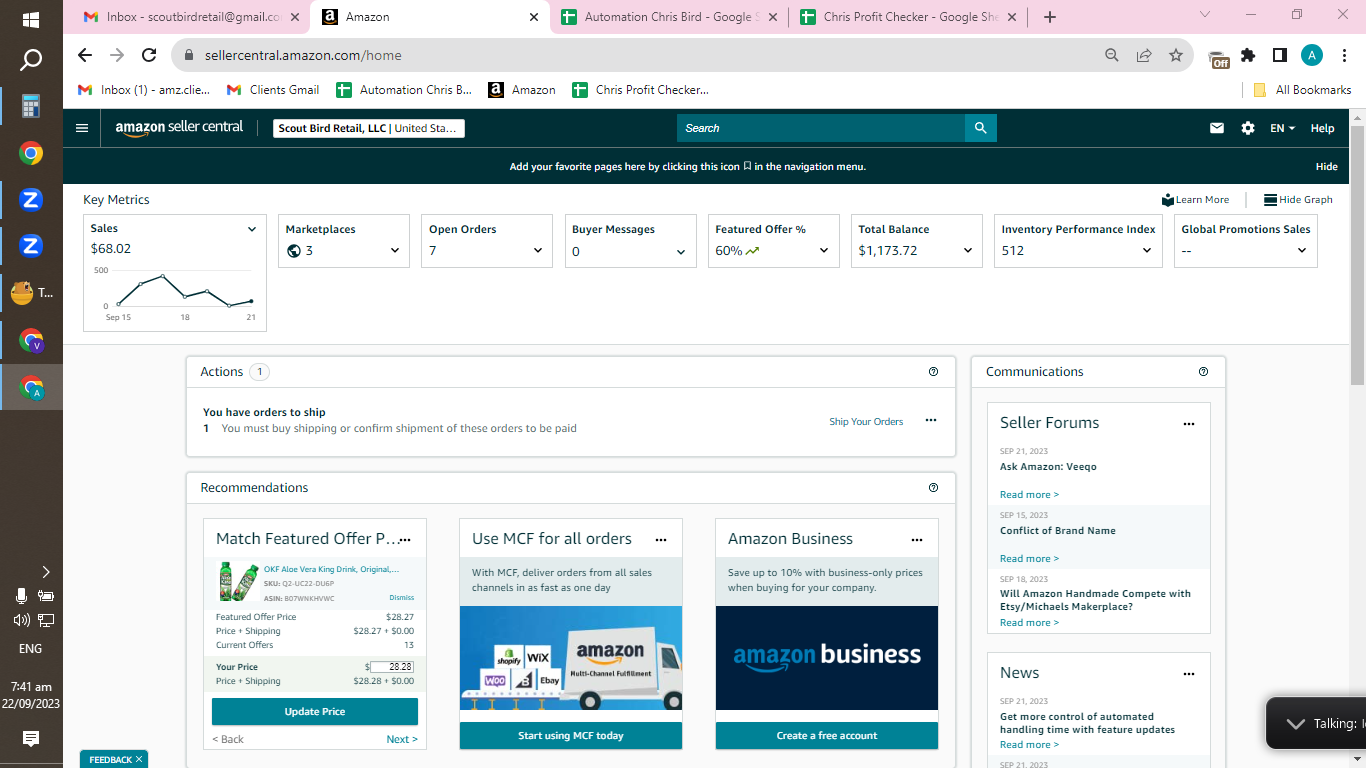Open a new browser tab
This screenshot has width=1366, height=768.
tap(1049, 17)
